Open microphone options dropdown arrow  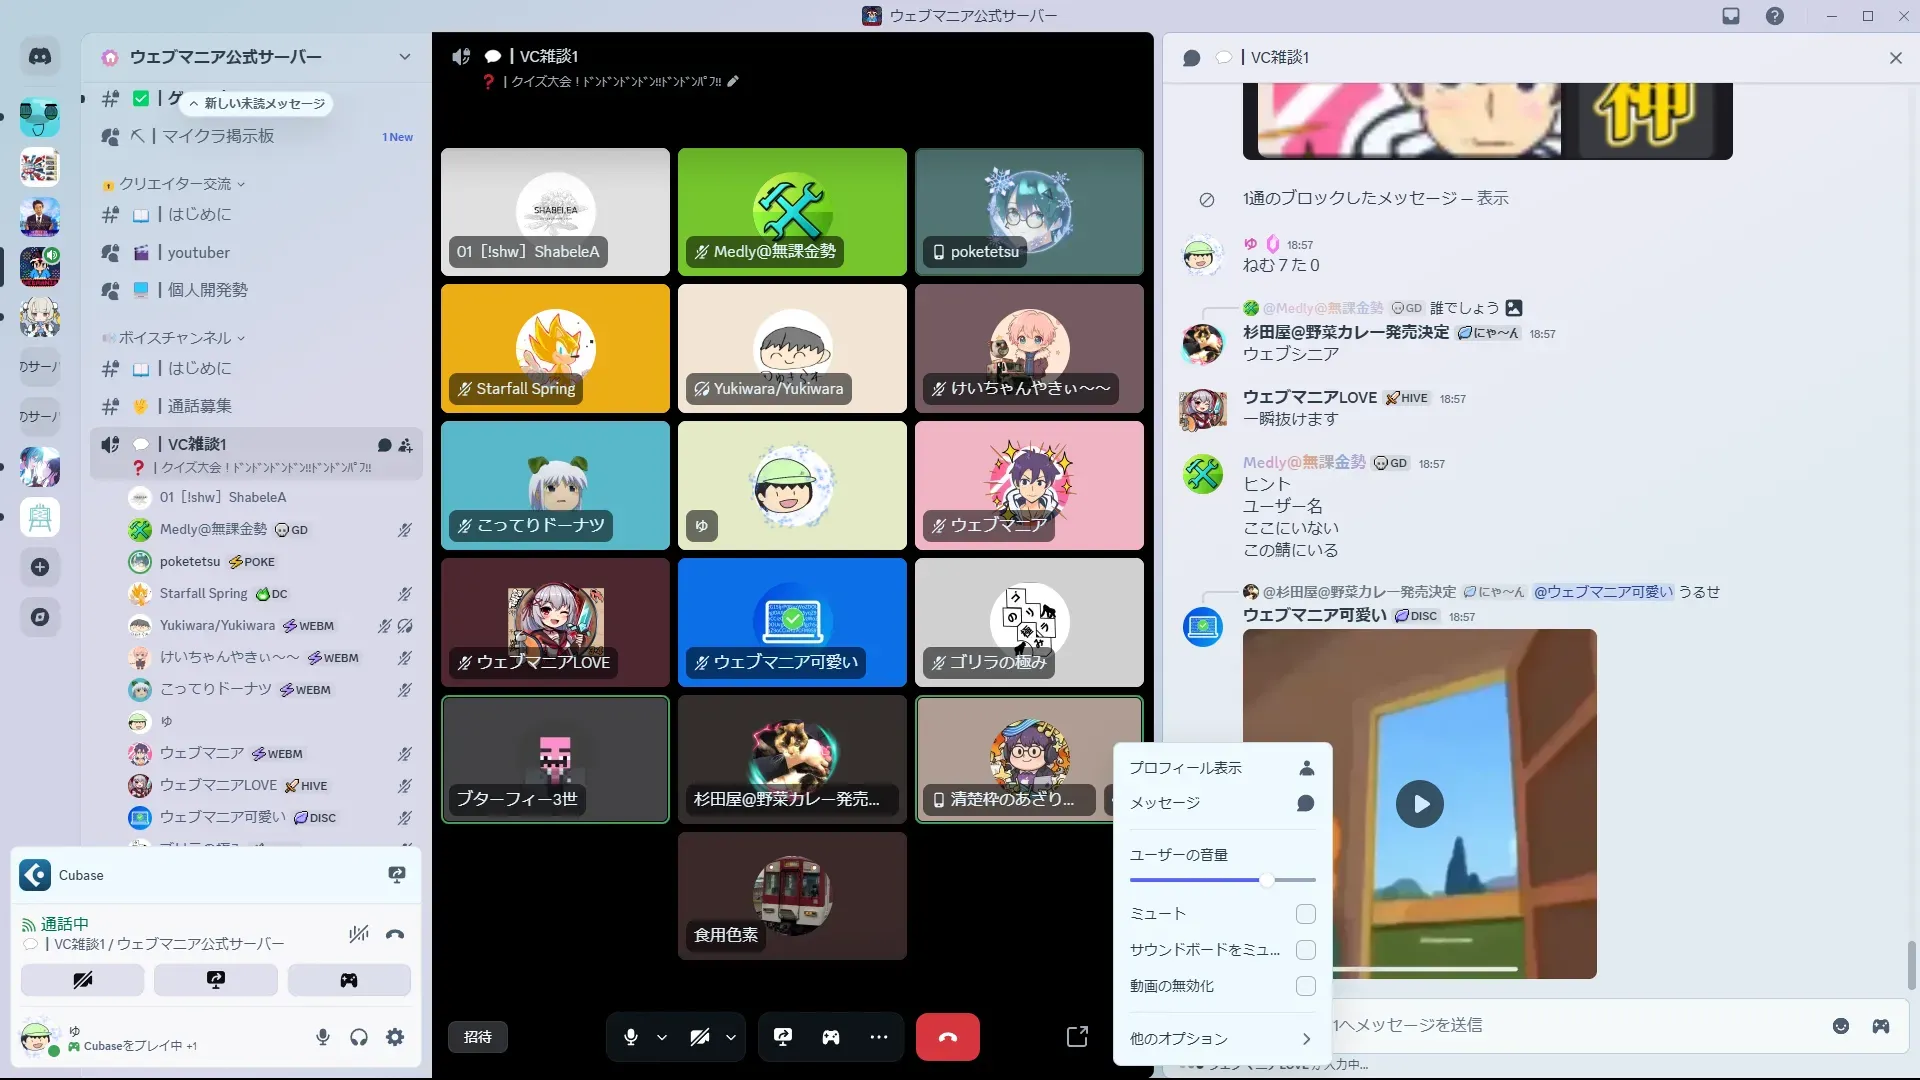[662, 1038]
